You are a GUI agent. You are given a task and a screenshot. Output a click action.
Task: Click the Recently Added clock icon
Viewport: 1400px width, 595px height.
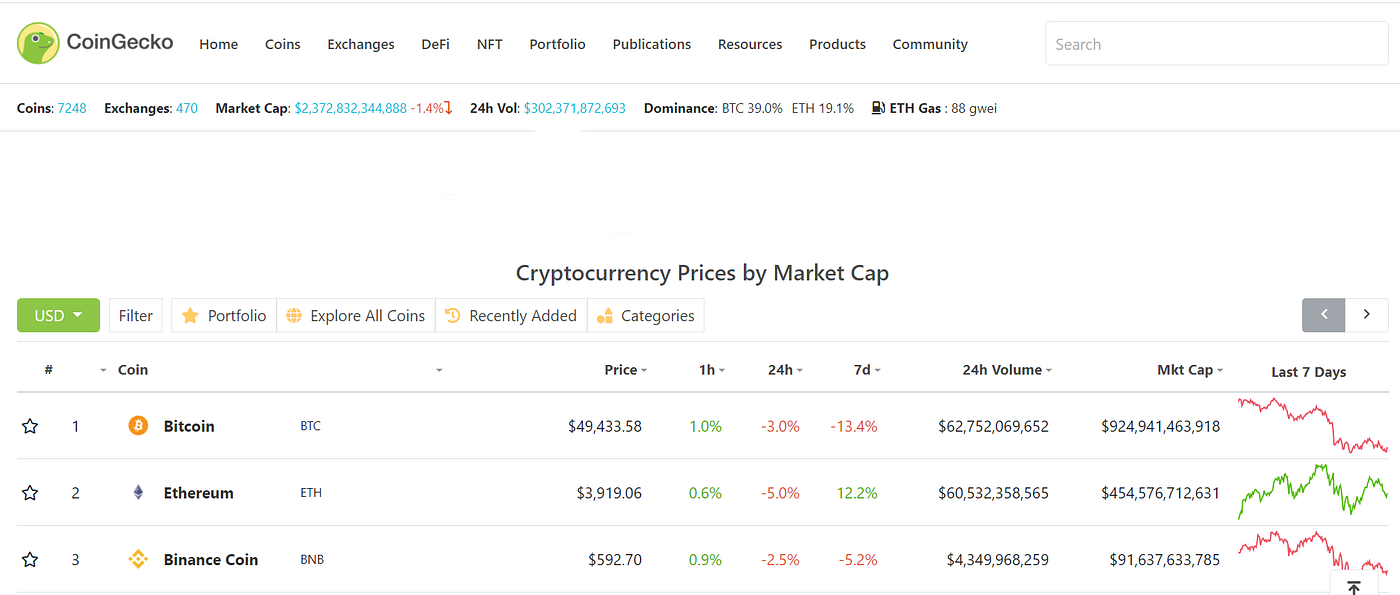coord(452,316)
